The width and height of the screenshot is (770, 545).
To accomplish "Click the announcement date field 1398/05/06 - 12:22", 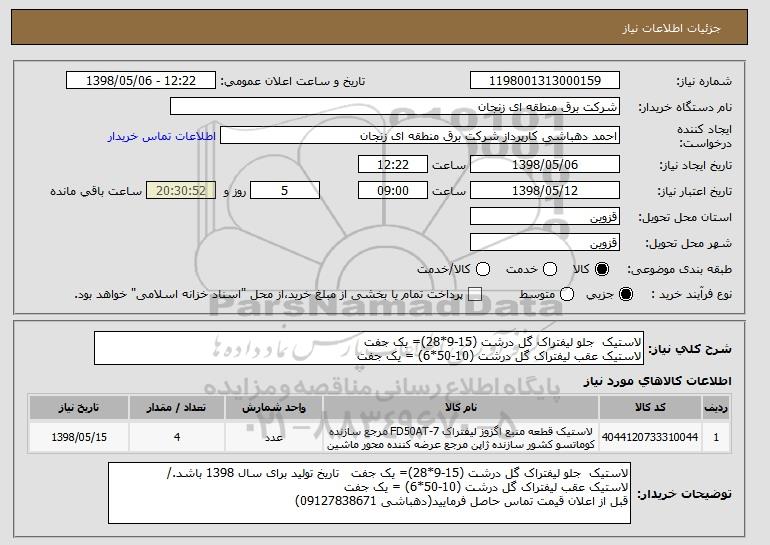I will 141,81.
